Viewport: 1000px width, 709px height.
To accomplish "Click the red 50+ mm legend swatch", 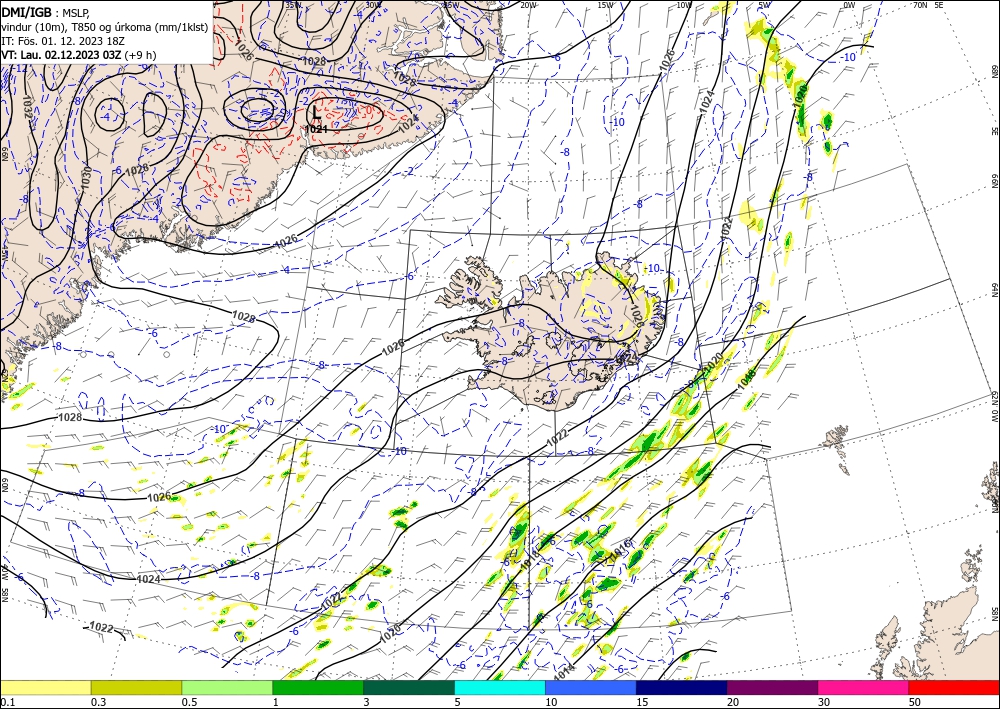I will coord(954,687).
